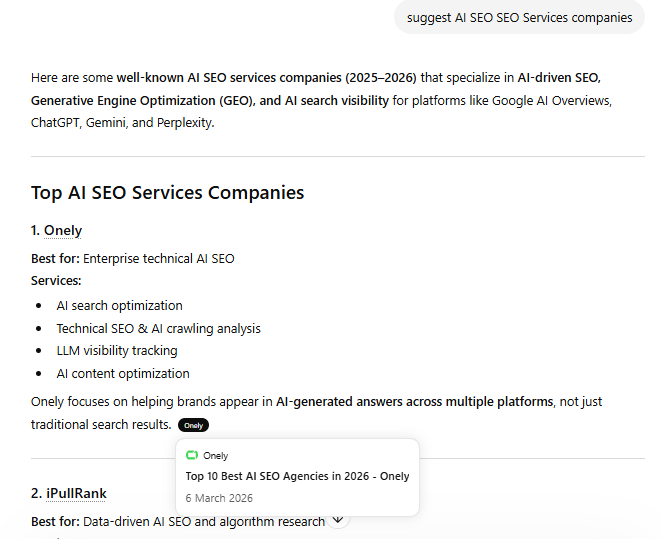661x539 pixels.
Task: Click the 'Services:' label under Onely
Action: tap(56, 281)
